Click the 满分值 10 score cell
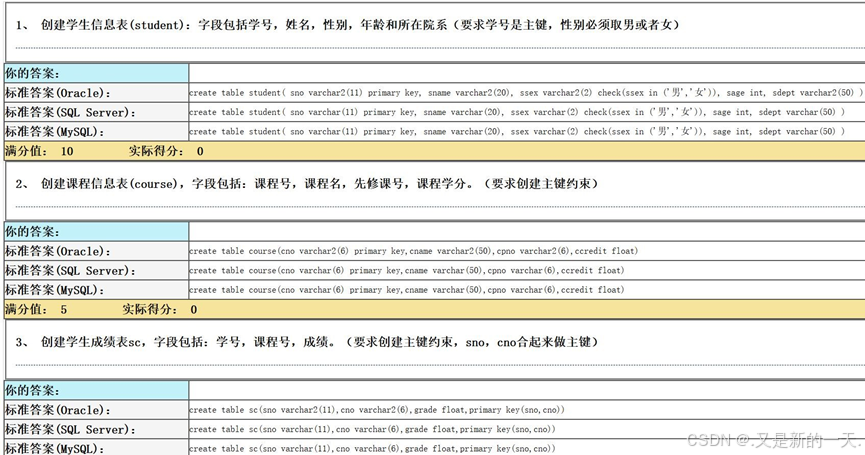Screen dimensions: 865x455 coord(40,151)
